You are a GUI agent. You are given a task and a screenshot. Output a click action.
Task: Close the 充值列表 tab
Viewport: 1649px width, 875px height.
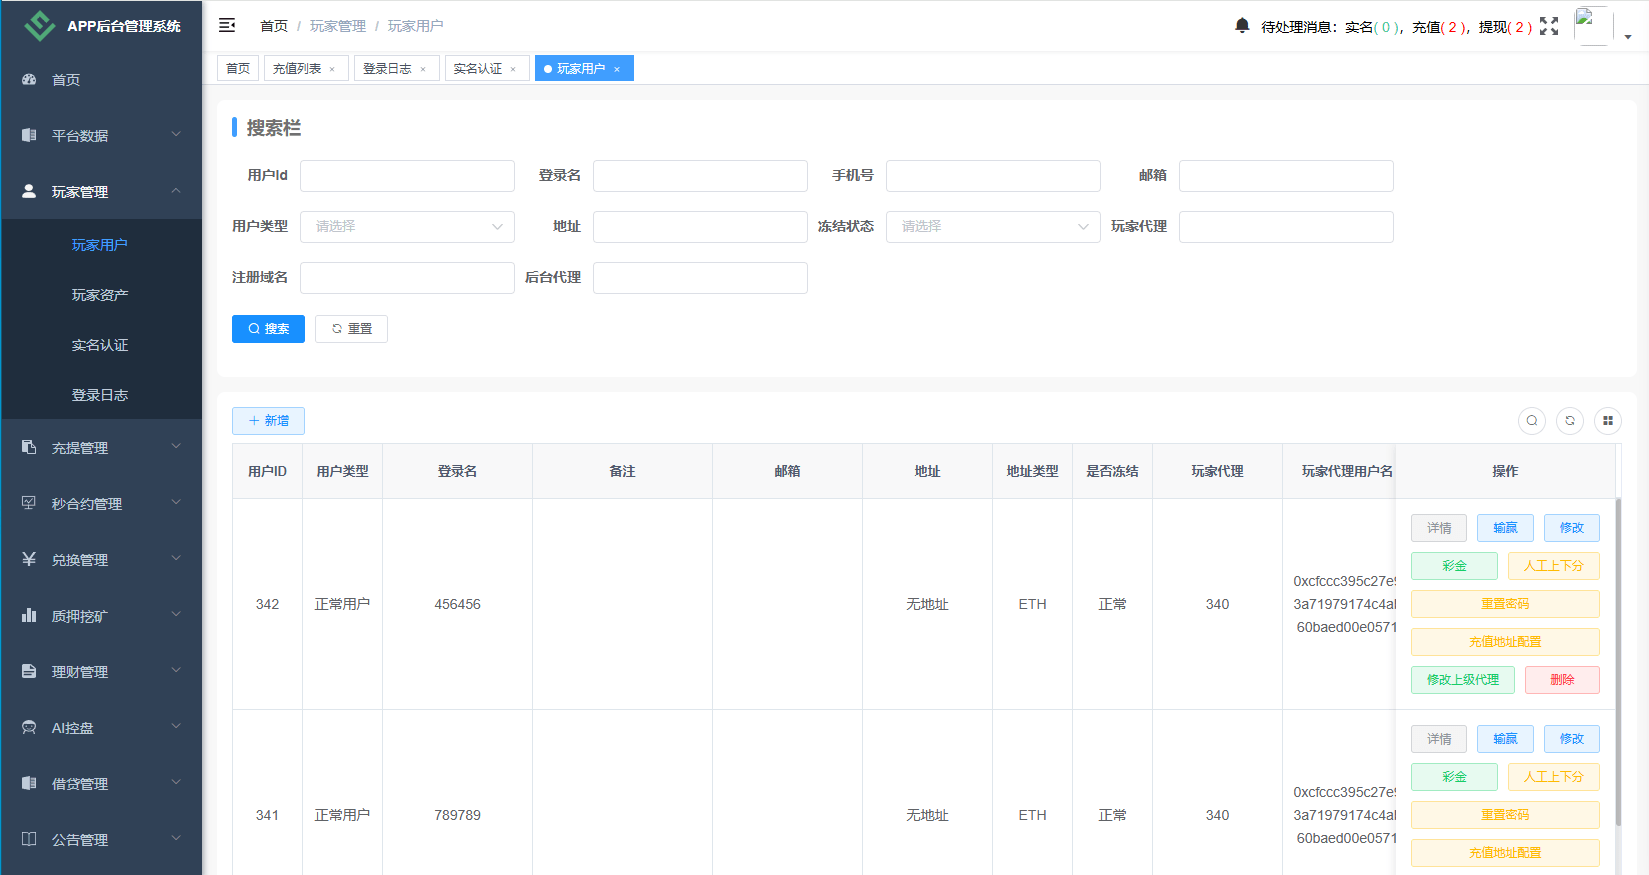[x=332, y=69]
